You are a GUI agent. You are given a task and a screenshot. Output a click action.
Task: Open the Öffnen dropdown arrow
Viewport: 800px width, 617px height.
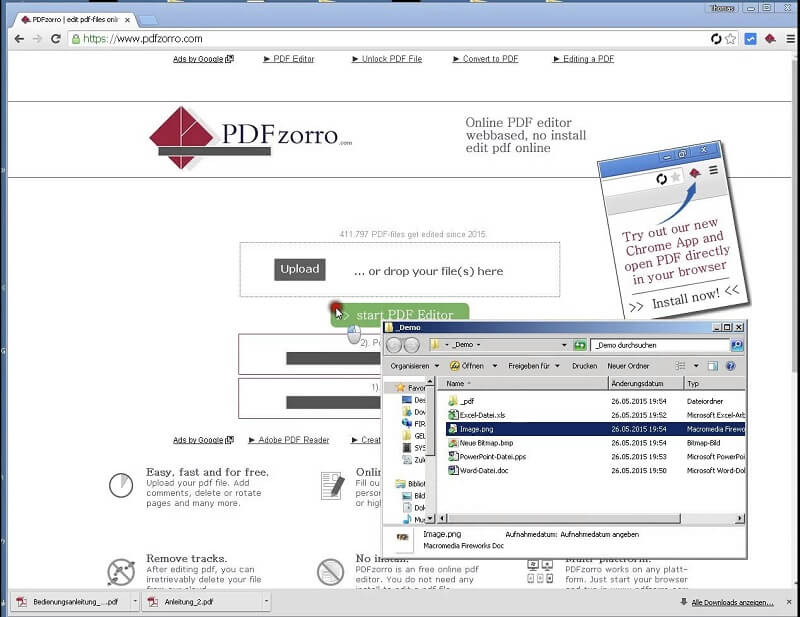(496, 365)
